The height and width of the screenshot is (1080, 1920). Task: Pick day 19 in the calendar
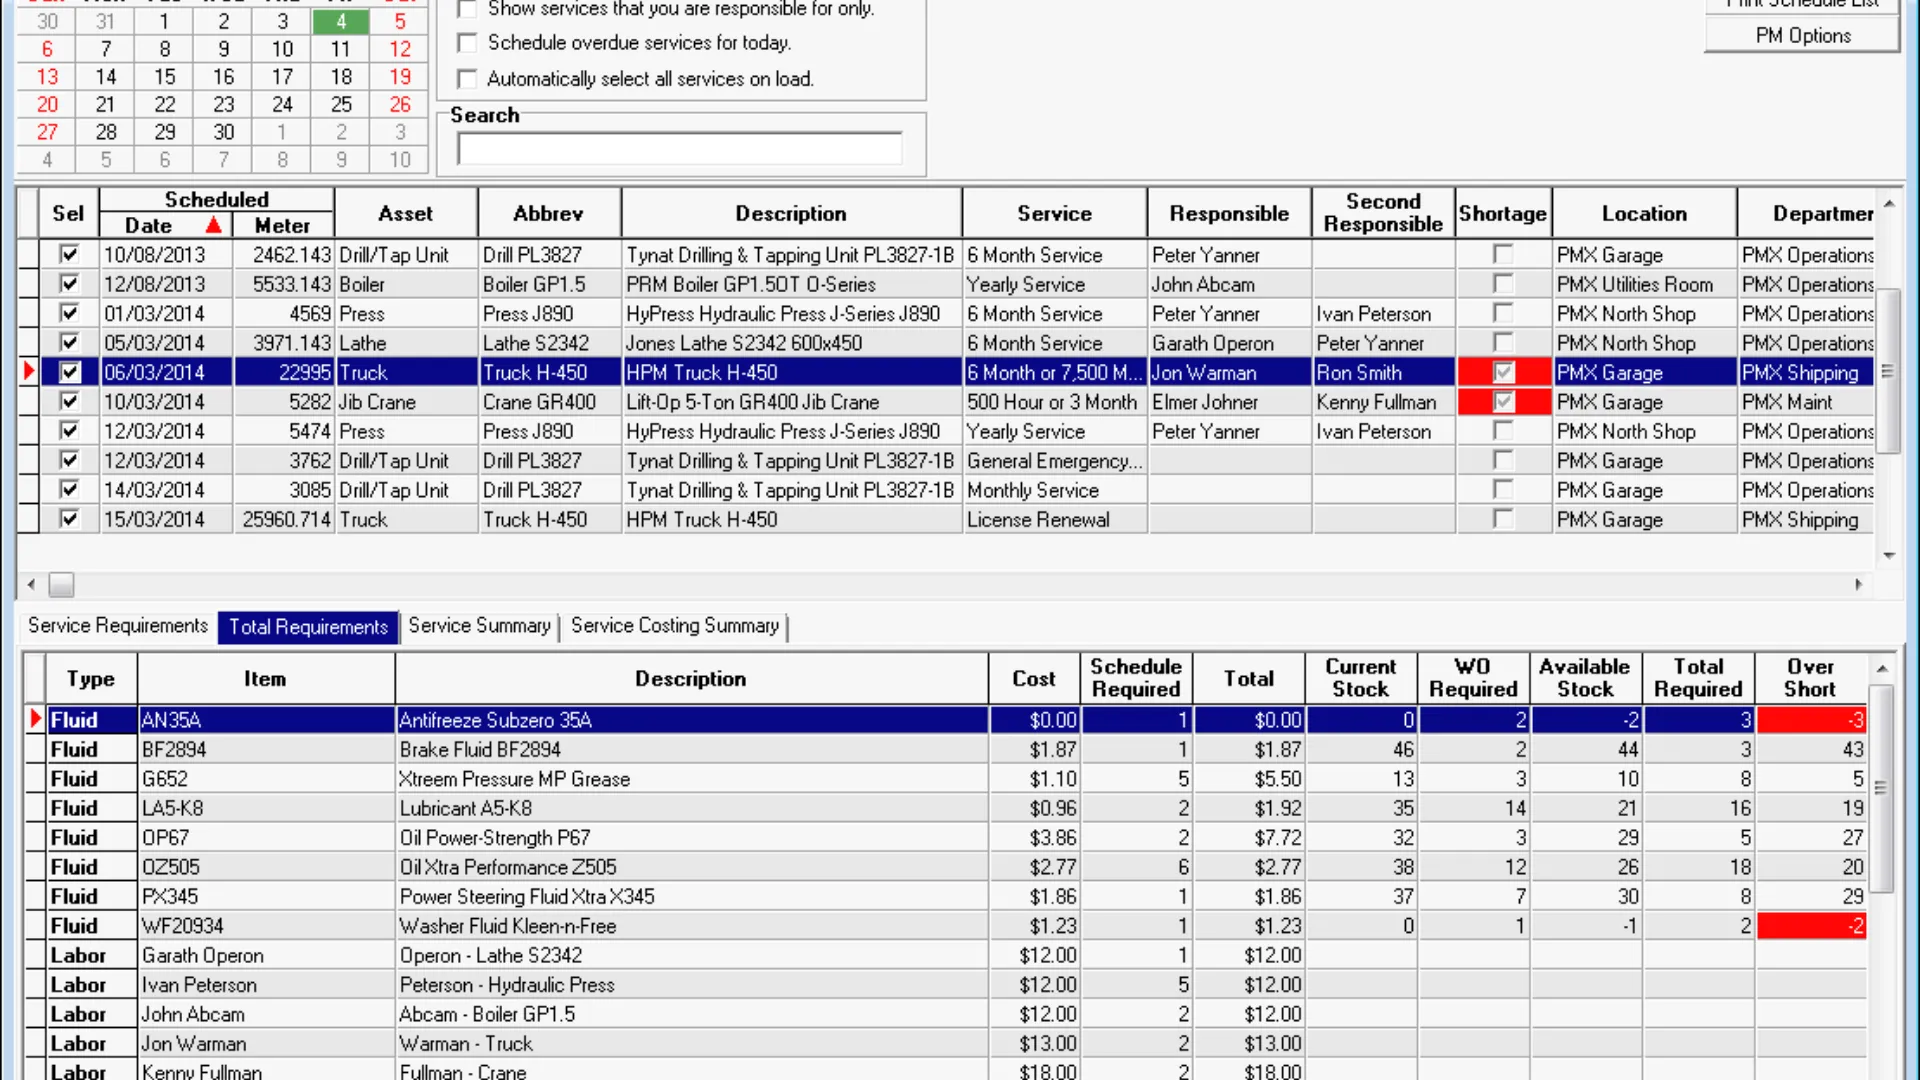[400, 77]
